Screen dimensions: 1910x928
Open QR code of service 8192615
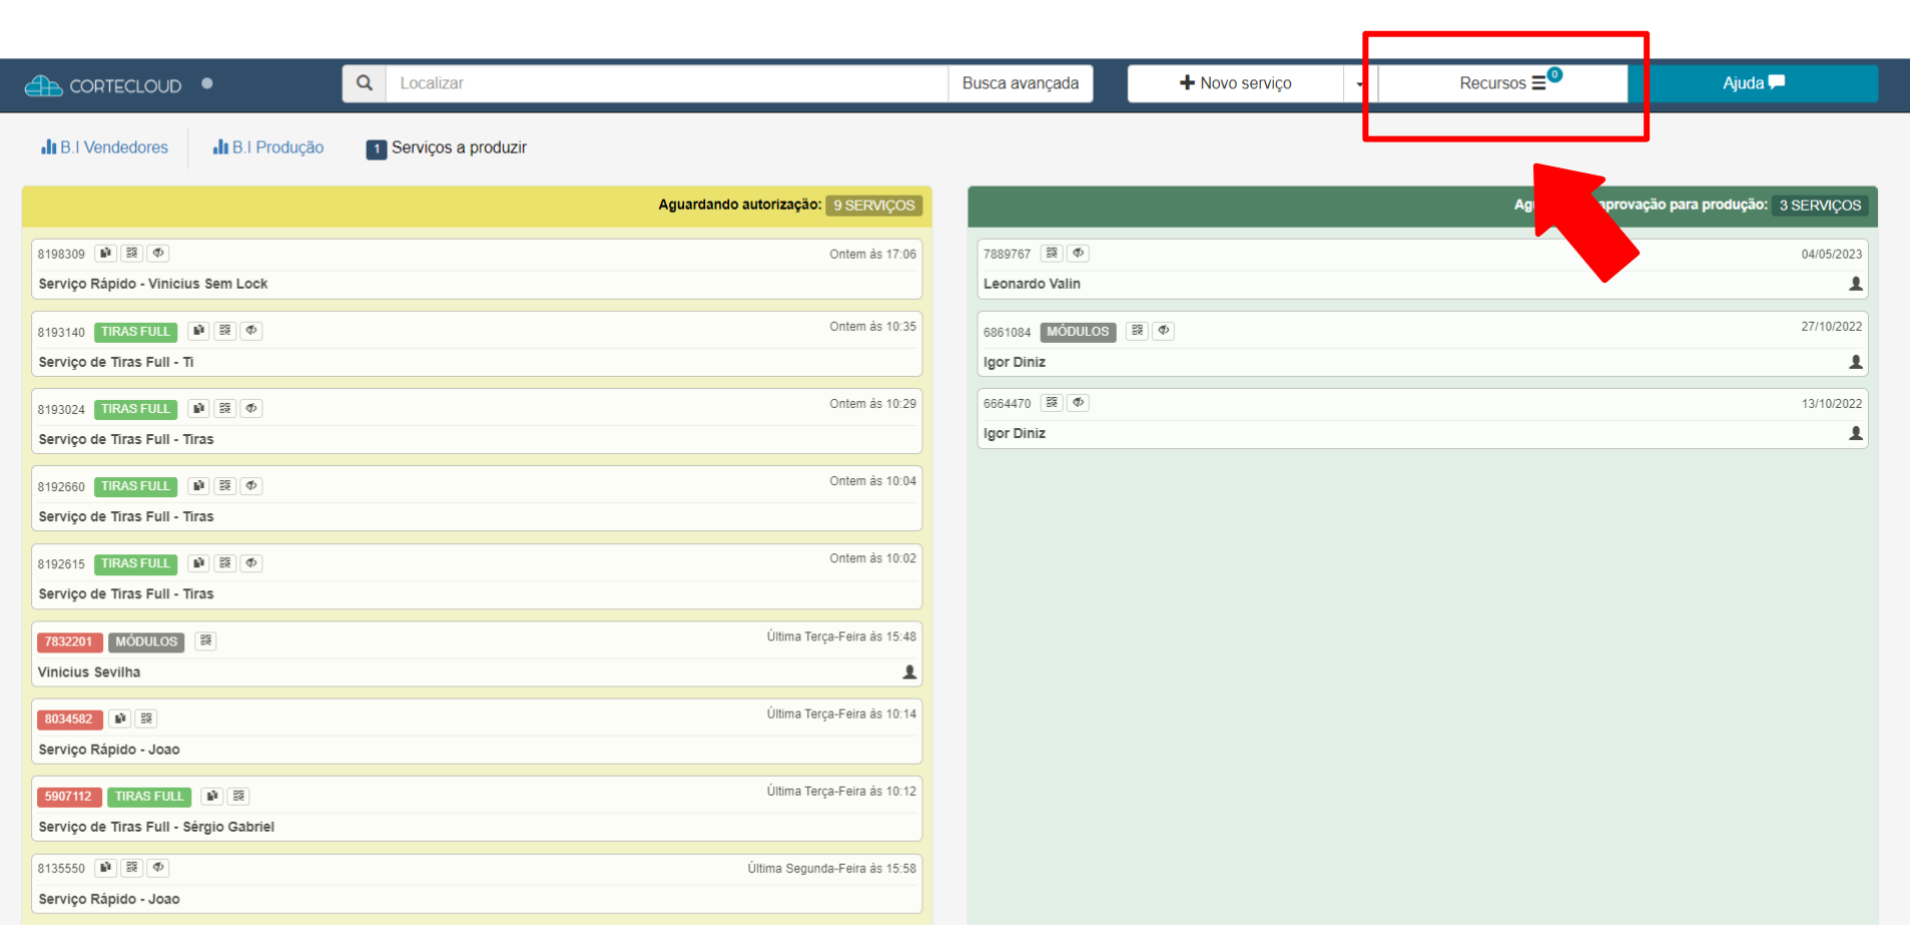tap(225, 563)
